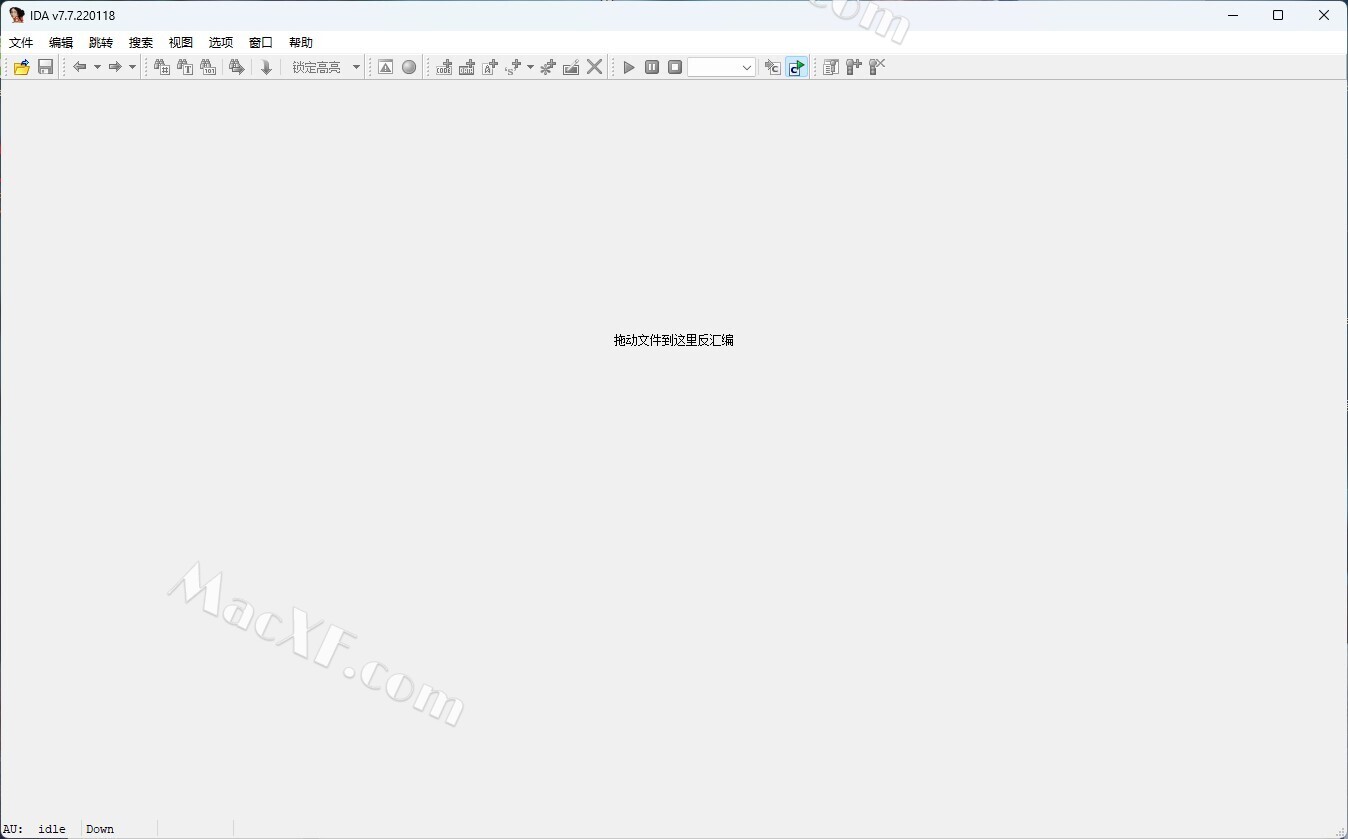Click the 拖动文件到这里反汇编 text
Viewport: 1348px width, 839px height.
pos(674,340)
